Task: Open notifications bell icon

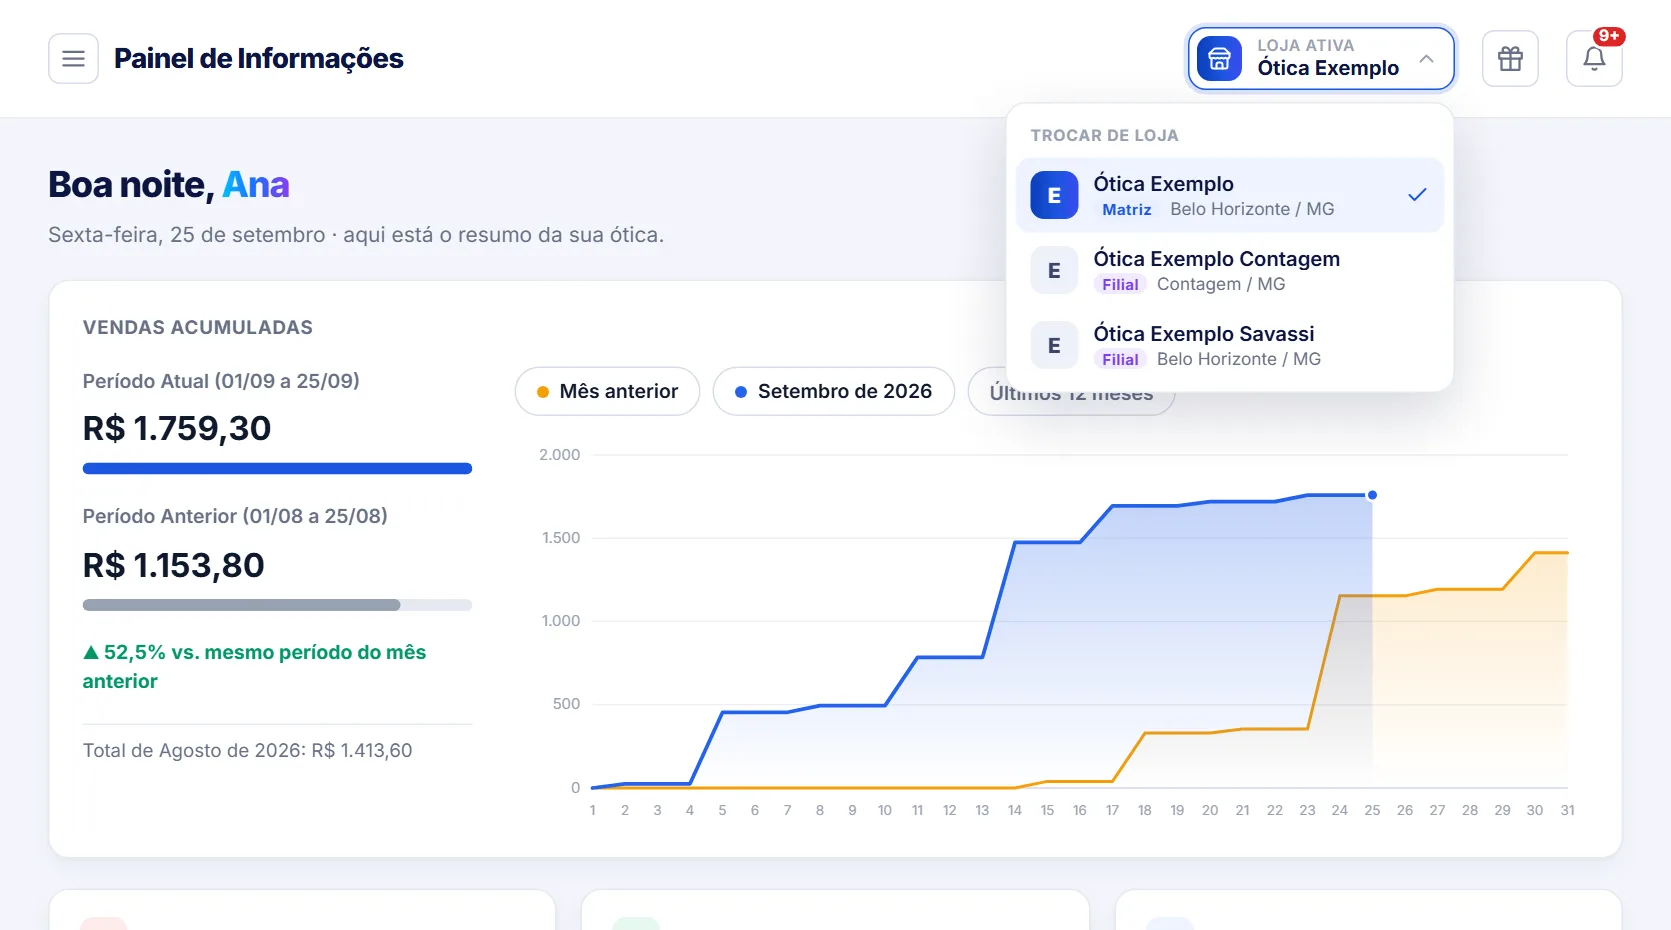Action: 1594,59
